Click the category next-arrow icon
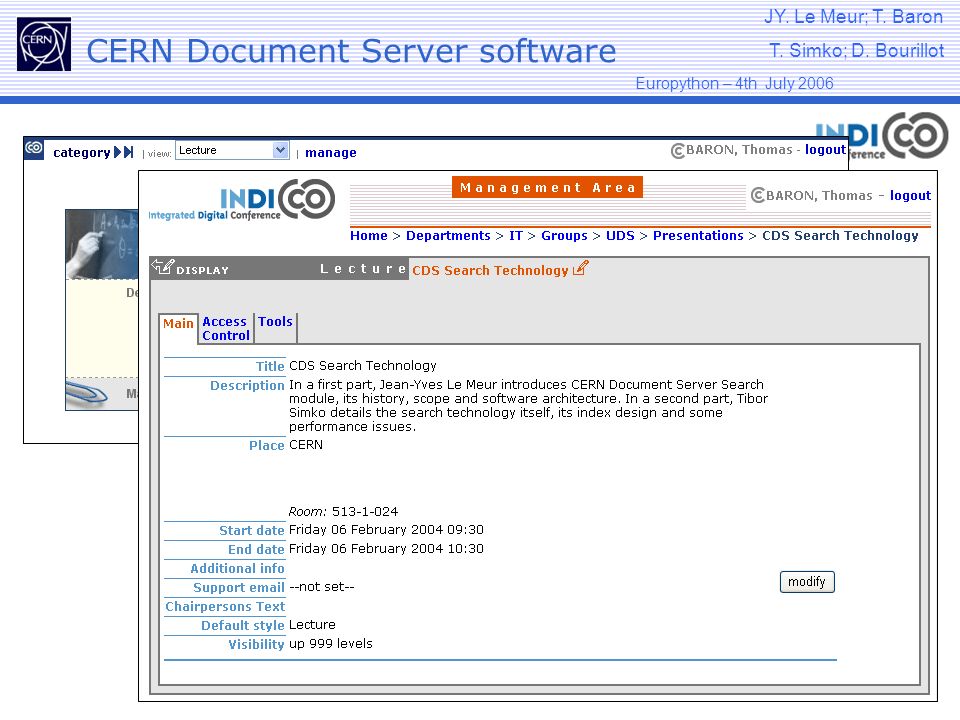The height and width of the screenshot is (720, 960). [118, 152]
